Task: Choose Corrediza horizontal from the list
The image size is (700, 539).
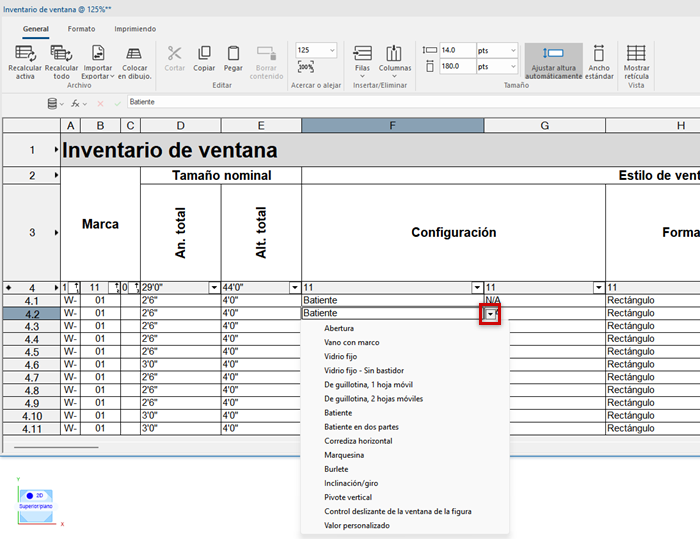Action: click(358, 441)
